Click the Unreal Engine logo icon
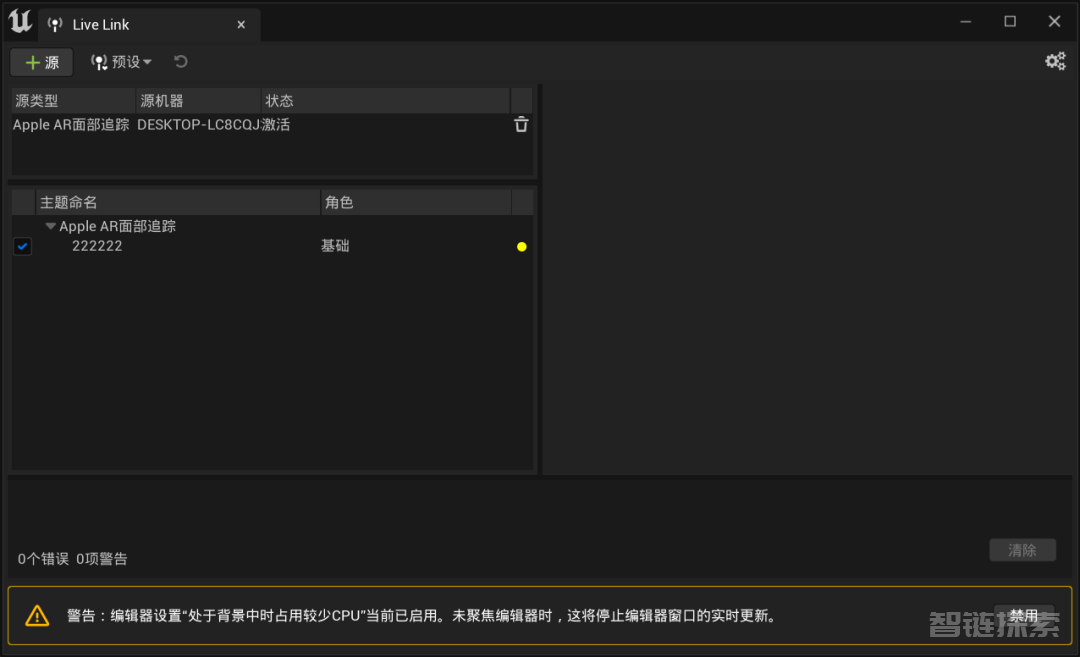The width and height of the screenshot is (1080, 657). click(21, 22)
